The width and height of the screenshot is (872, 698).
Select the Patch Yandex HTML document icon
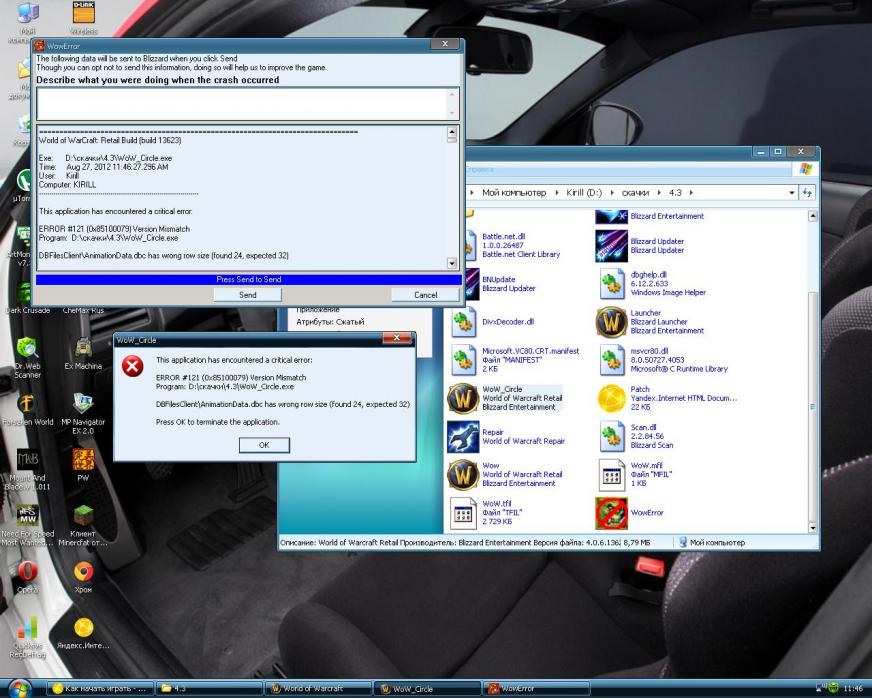tap(611, 398)
